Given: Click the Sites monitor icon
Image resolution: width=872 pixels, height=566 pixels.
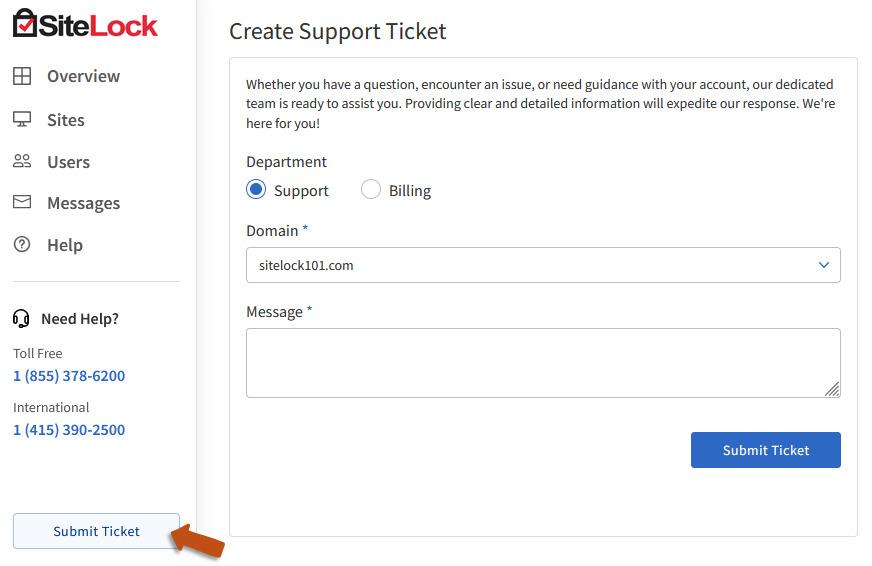Looking at the screenshot, I should (x=22, y=119).
